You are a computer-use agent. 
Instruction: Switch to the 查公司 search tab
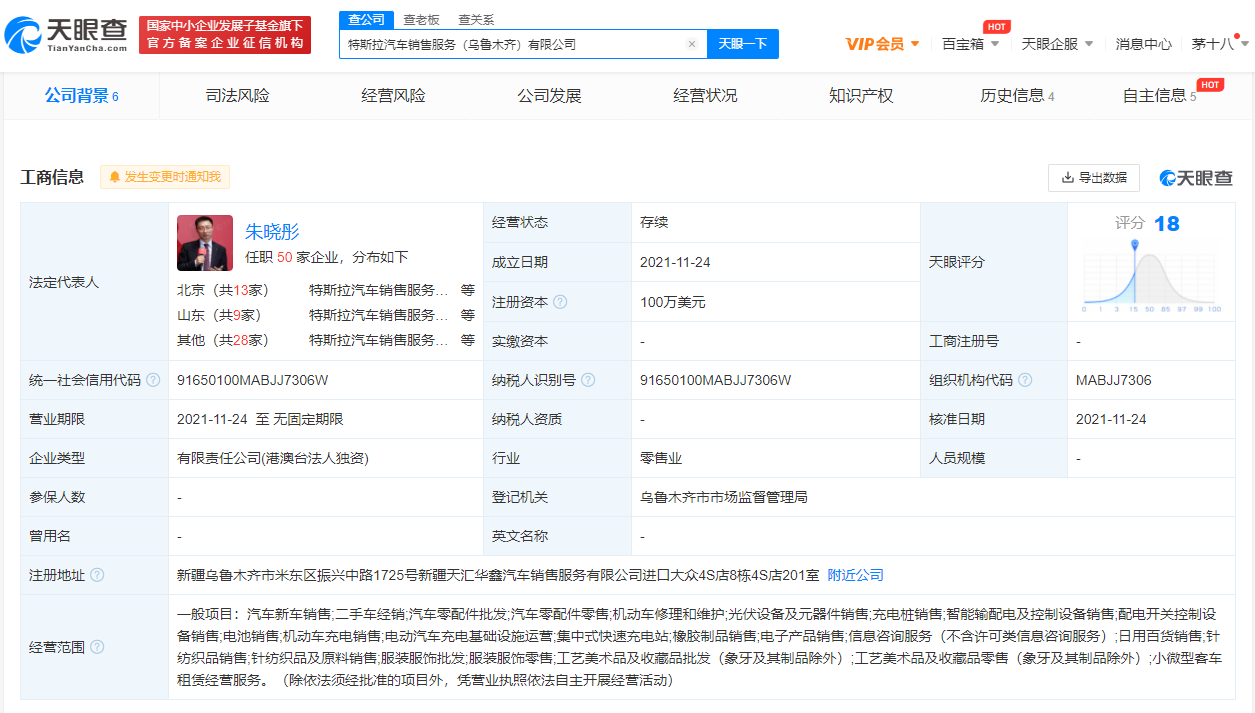365,19
